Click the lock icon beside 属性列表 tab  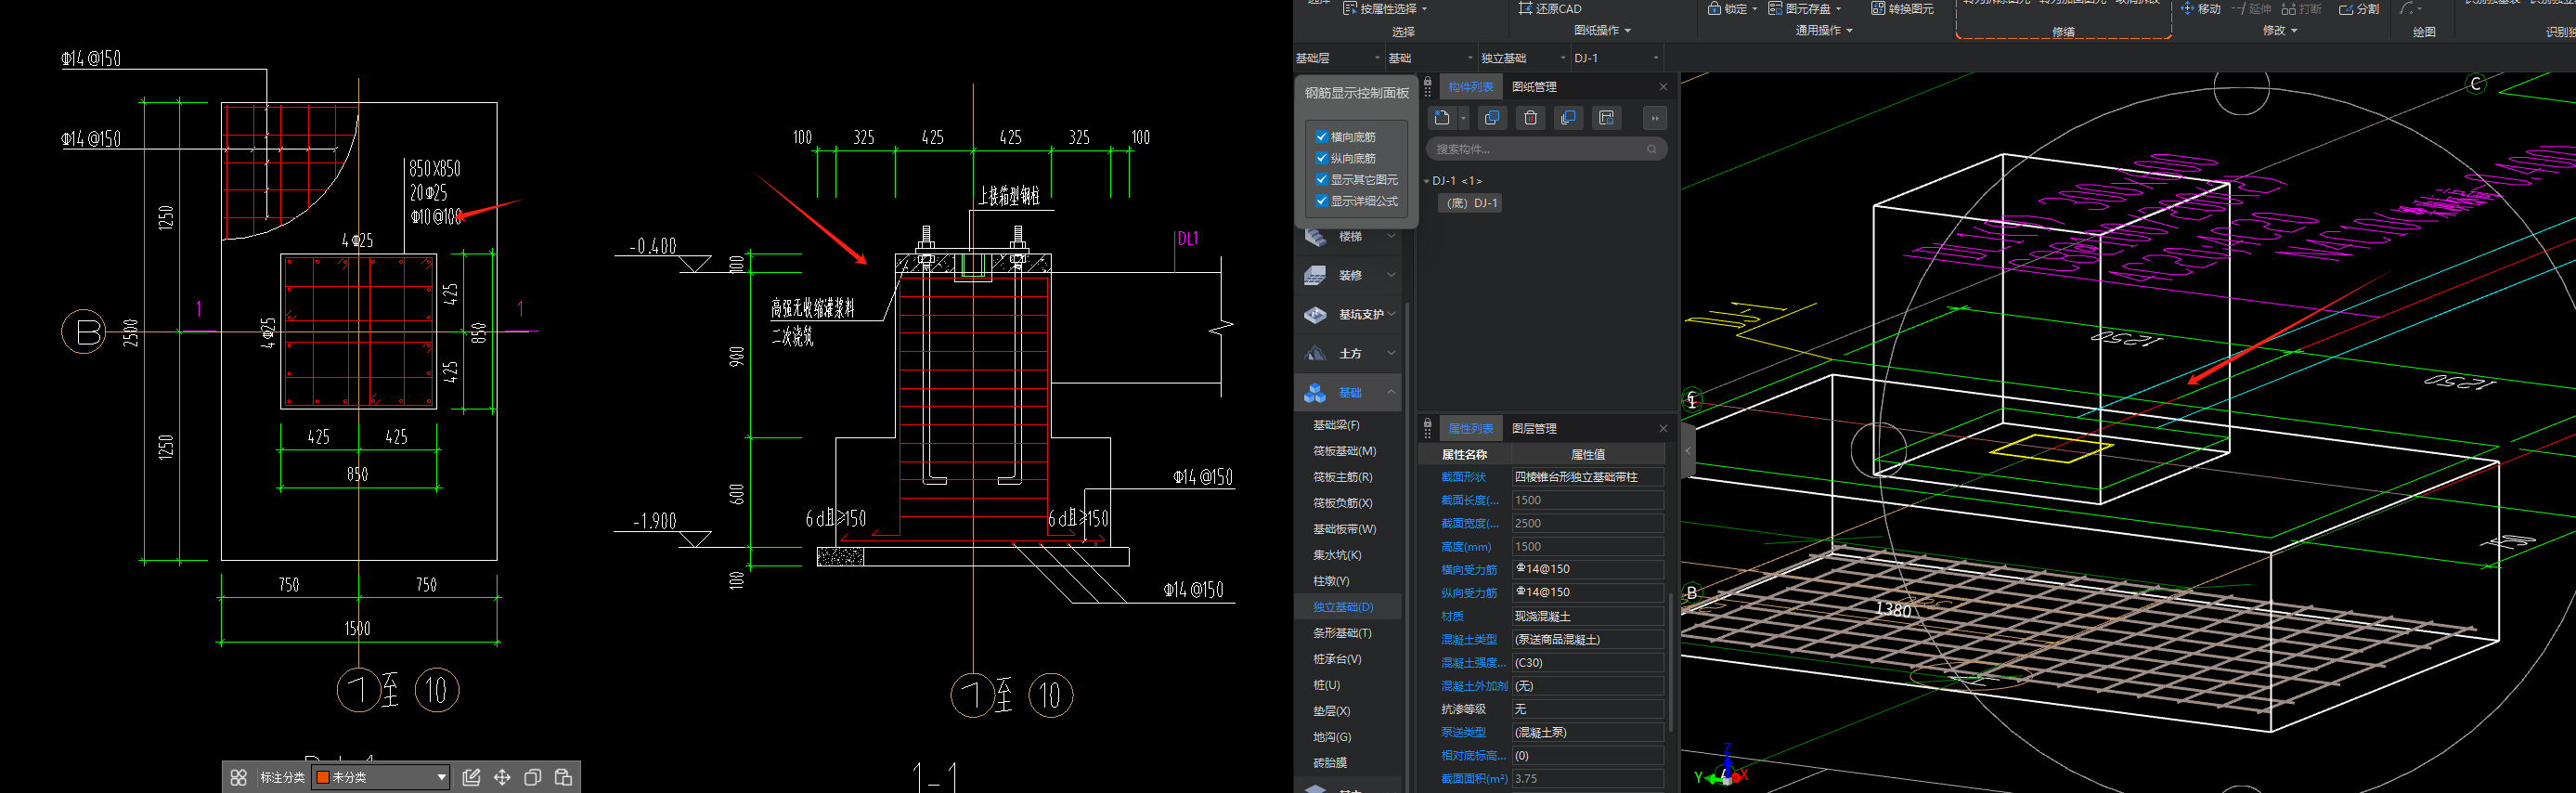tap(1427, 424)
